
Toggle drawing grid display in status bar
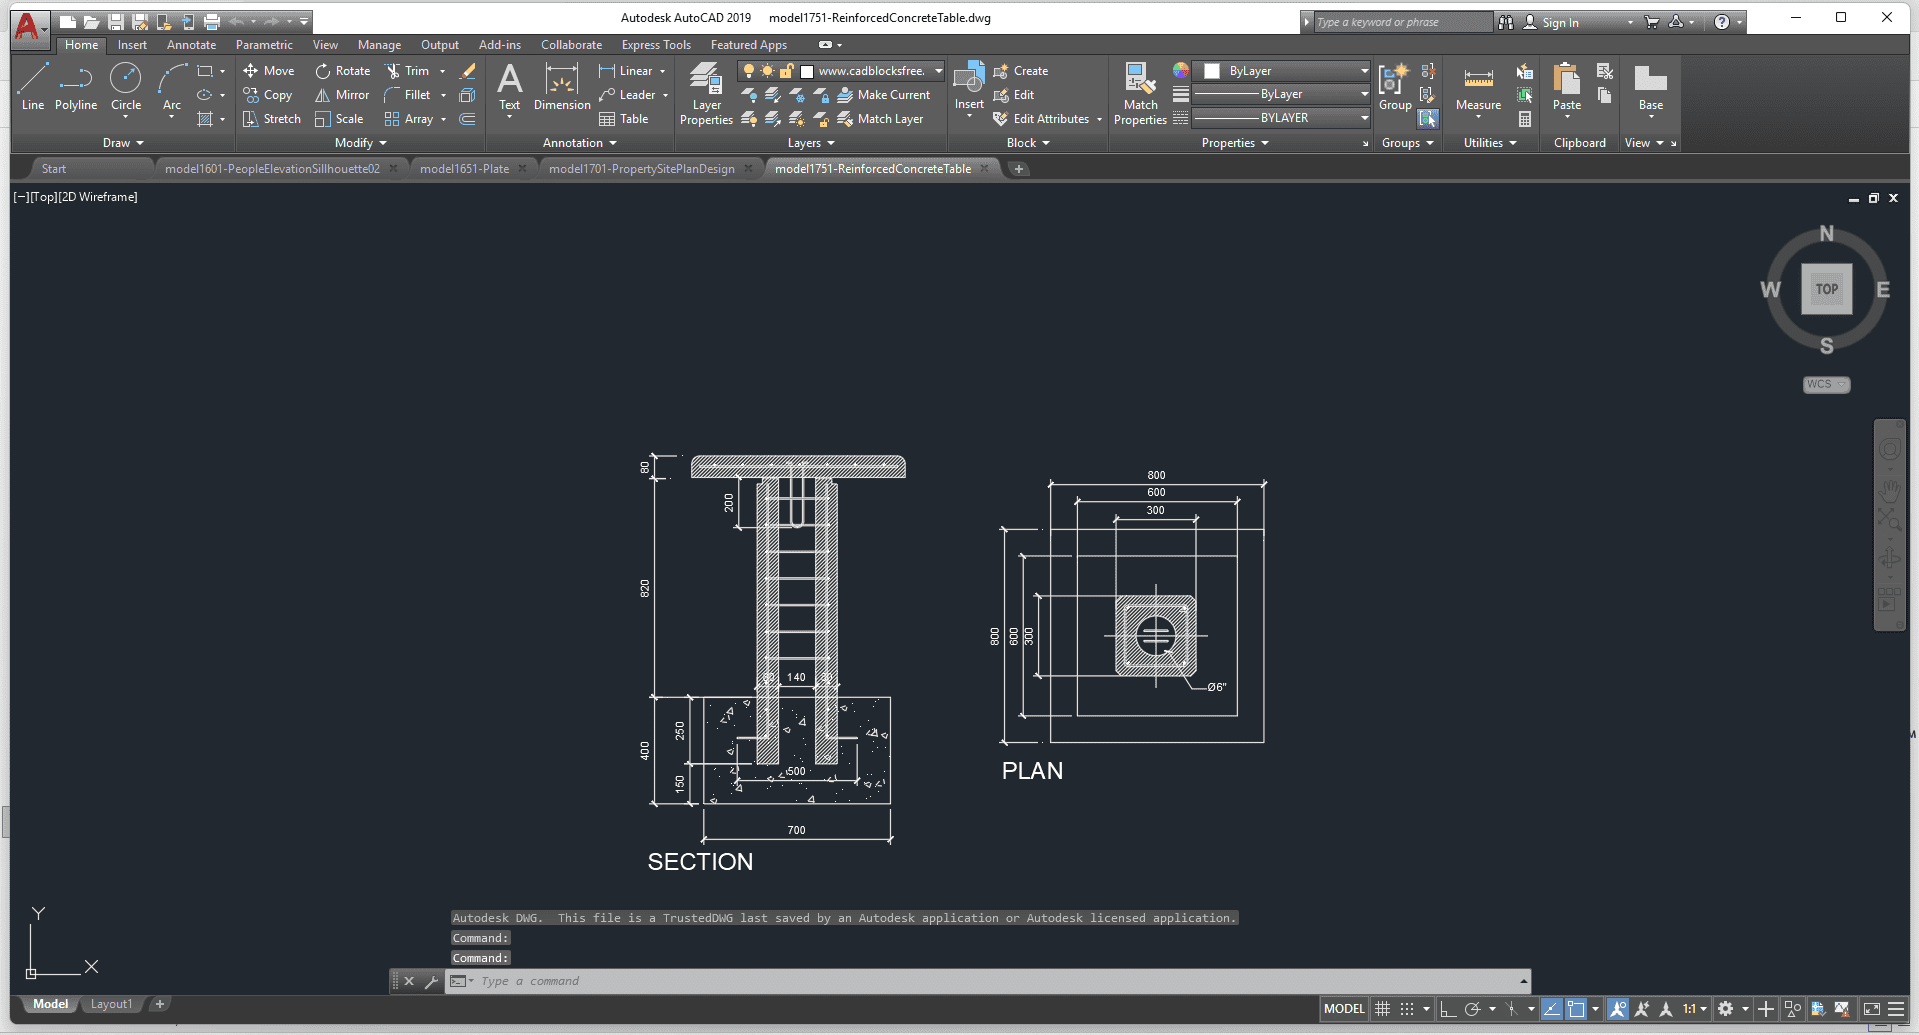[1382, 1009]
